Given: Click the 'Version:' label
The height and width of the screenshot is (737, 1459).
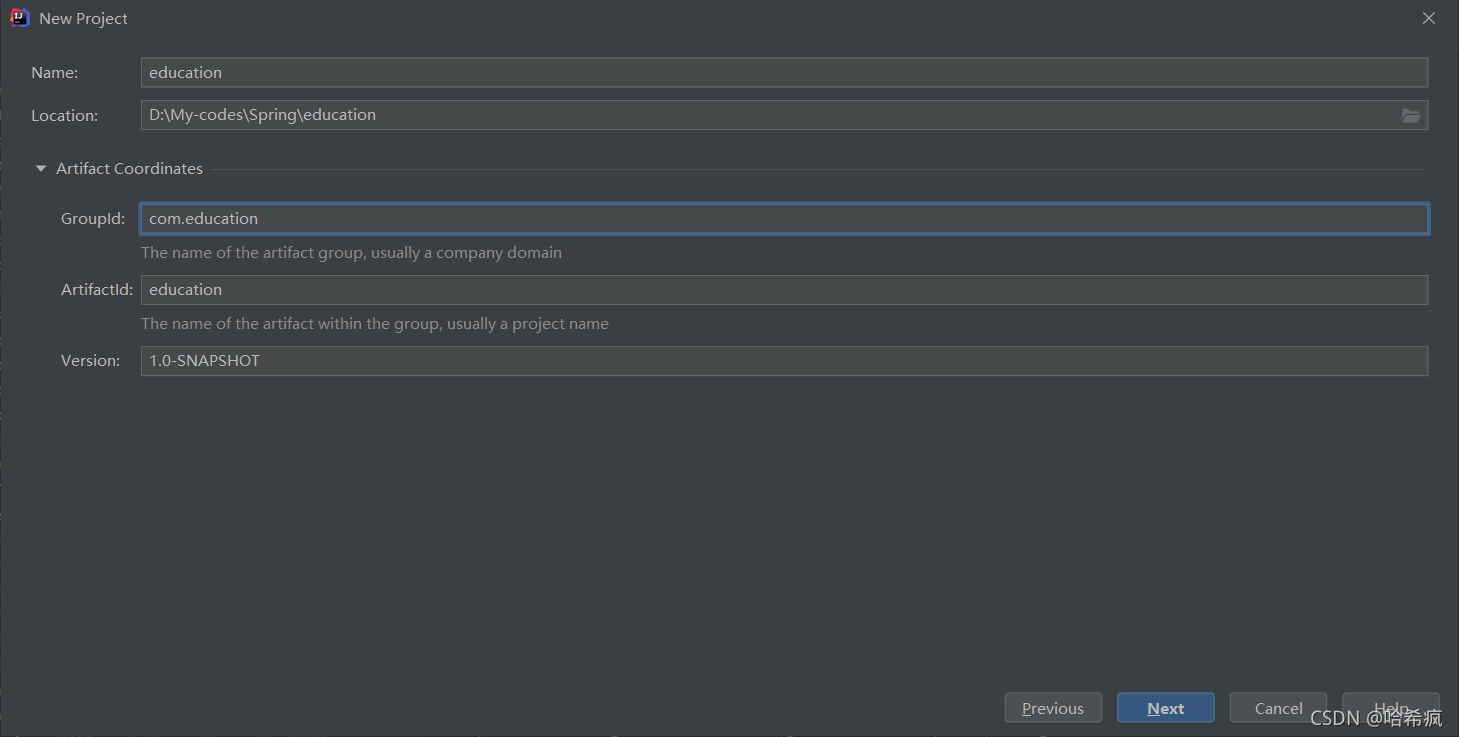Looking at the screenshot, I should point(90,361).
